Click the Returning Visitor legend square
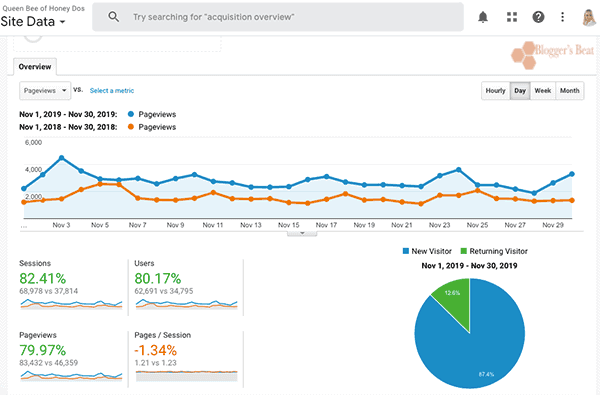This screenshot has height=395, width=600. [464, 251]
